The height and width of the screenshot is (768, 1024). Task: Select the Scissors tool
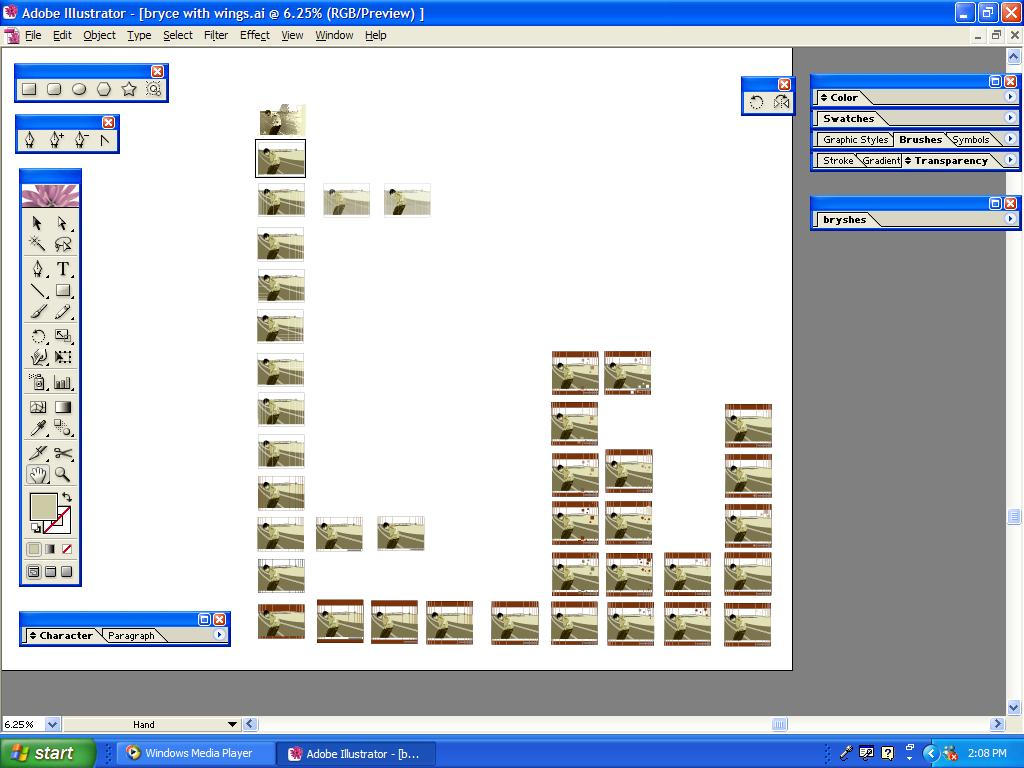coord(63,453)
